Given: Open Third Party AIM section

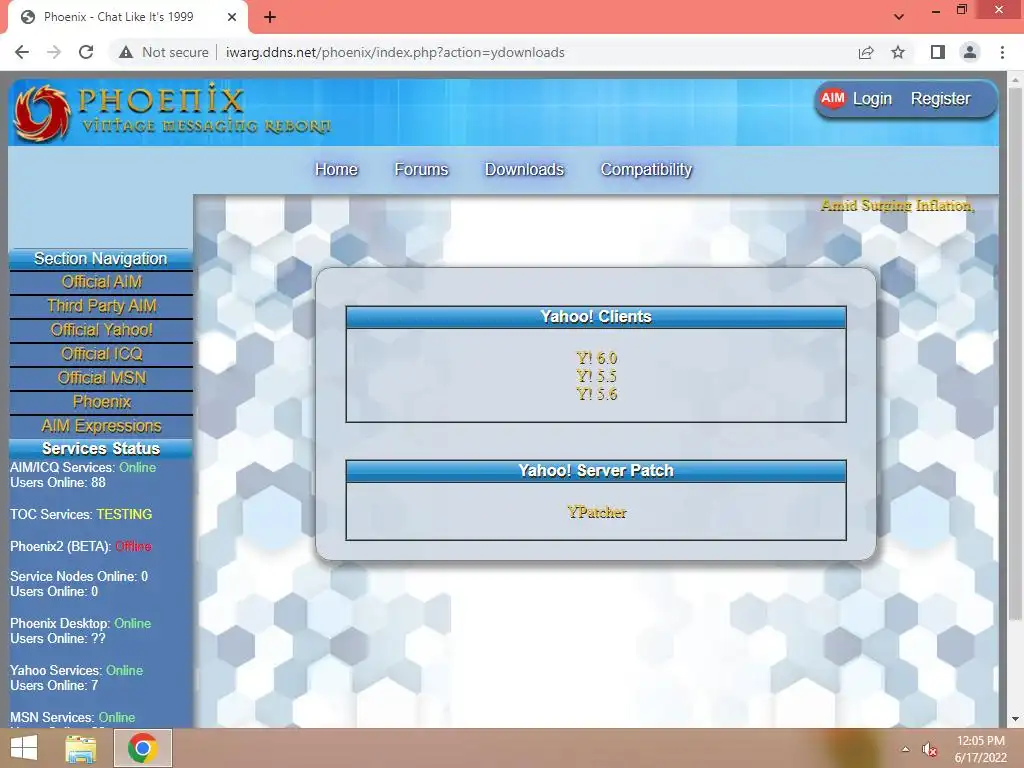Looking at the screenshot, I should point(101,306).
